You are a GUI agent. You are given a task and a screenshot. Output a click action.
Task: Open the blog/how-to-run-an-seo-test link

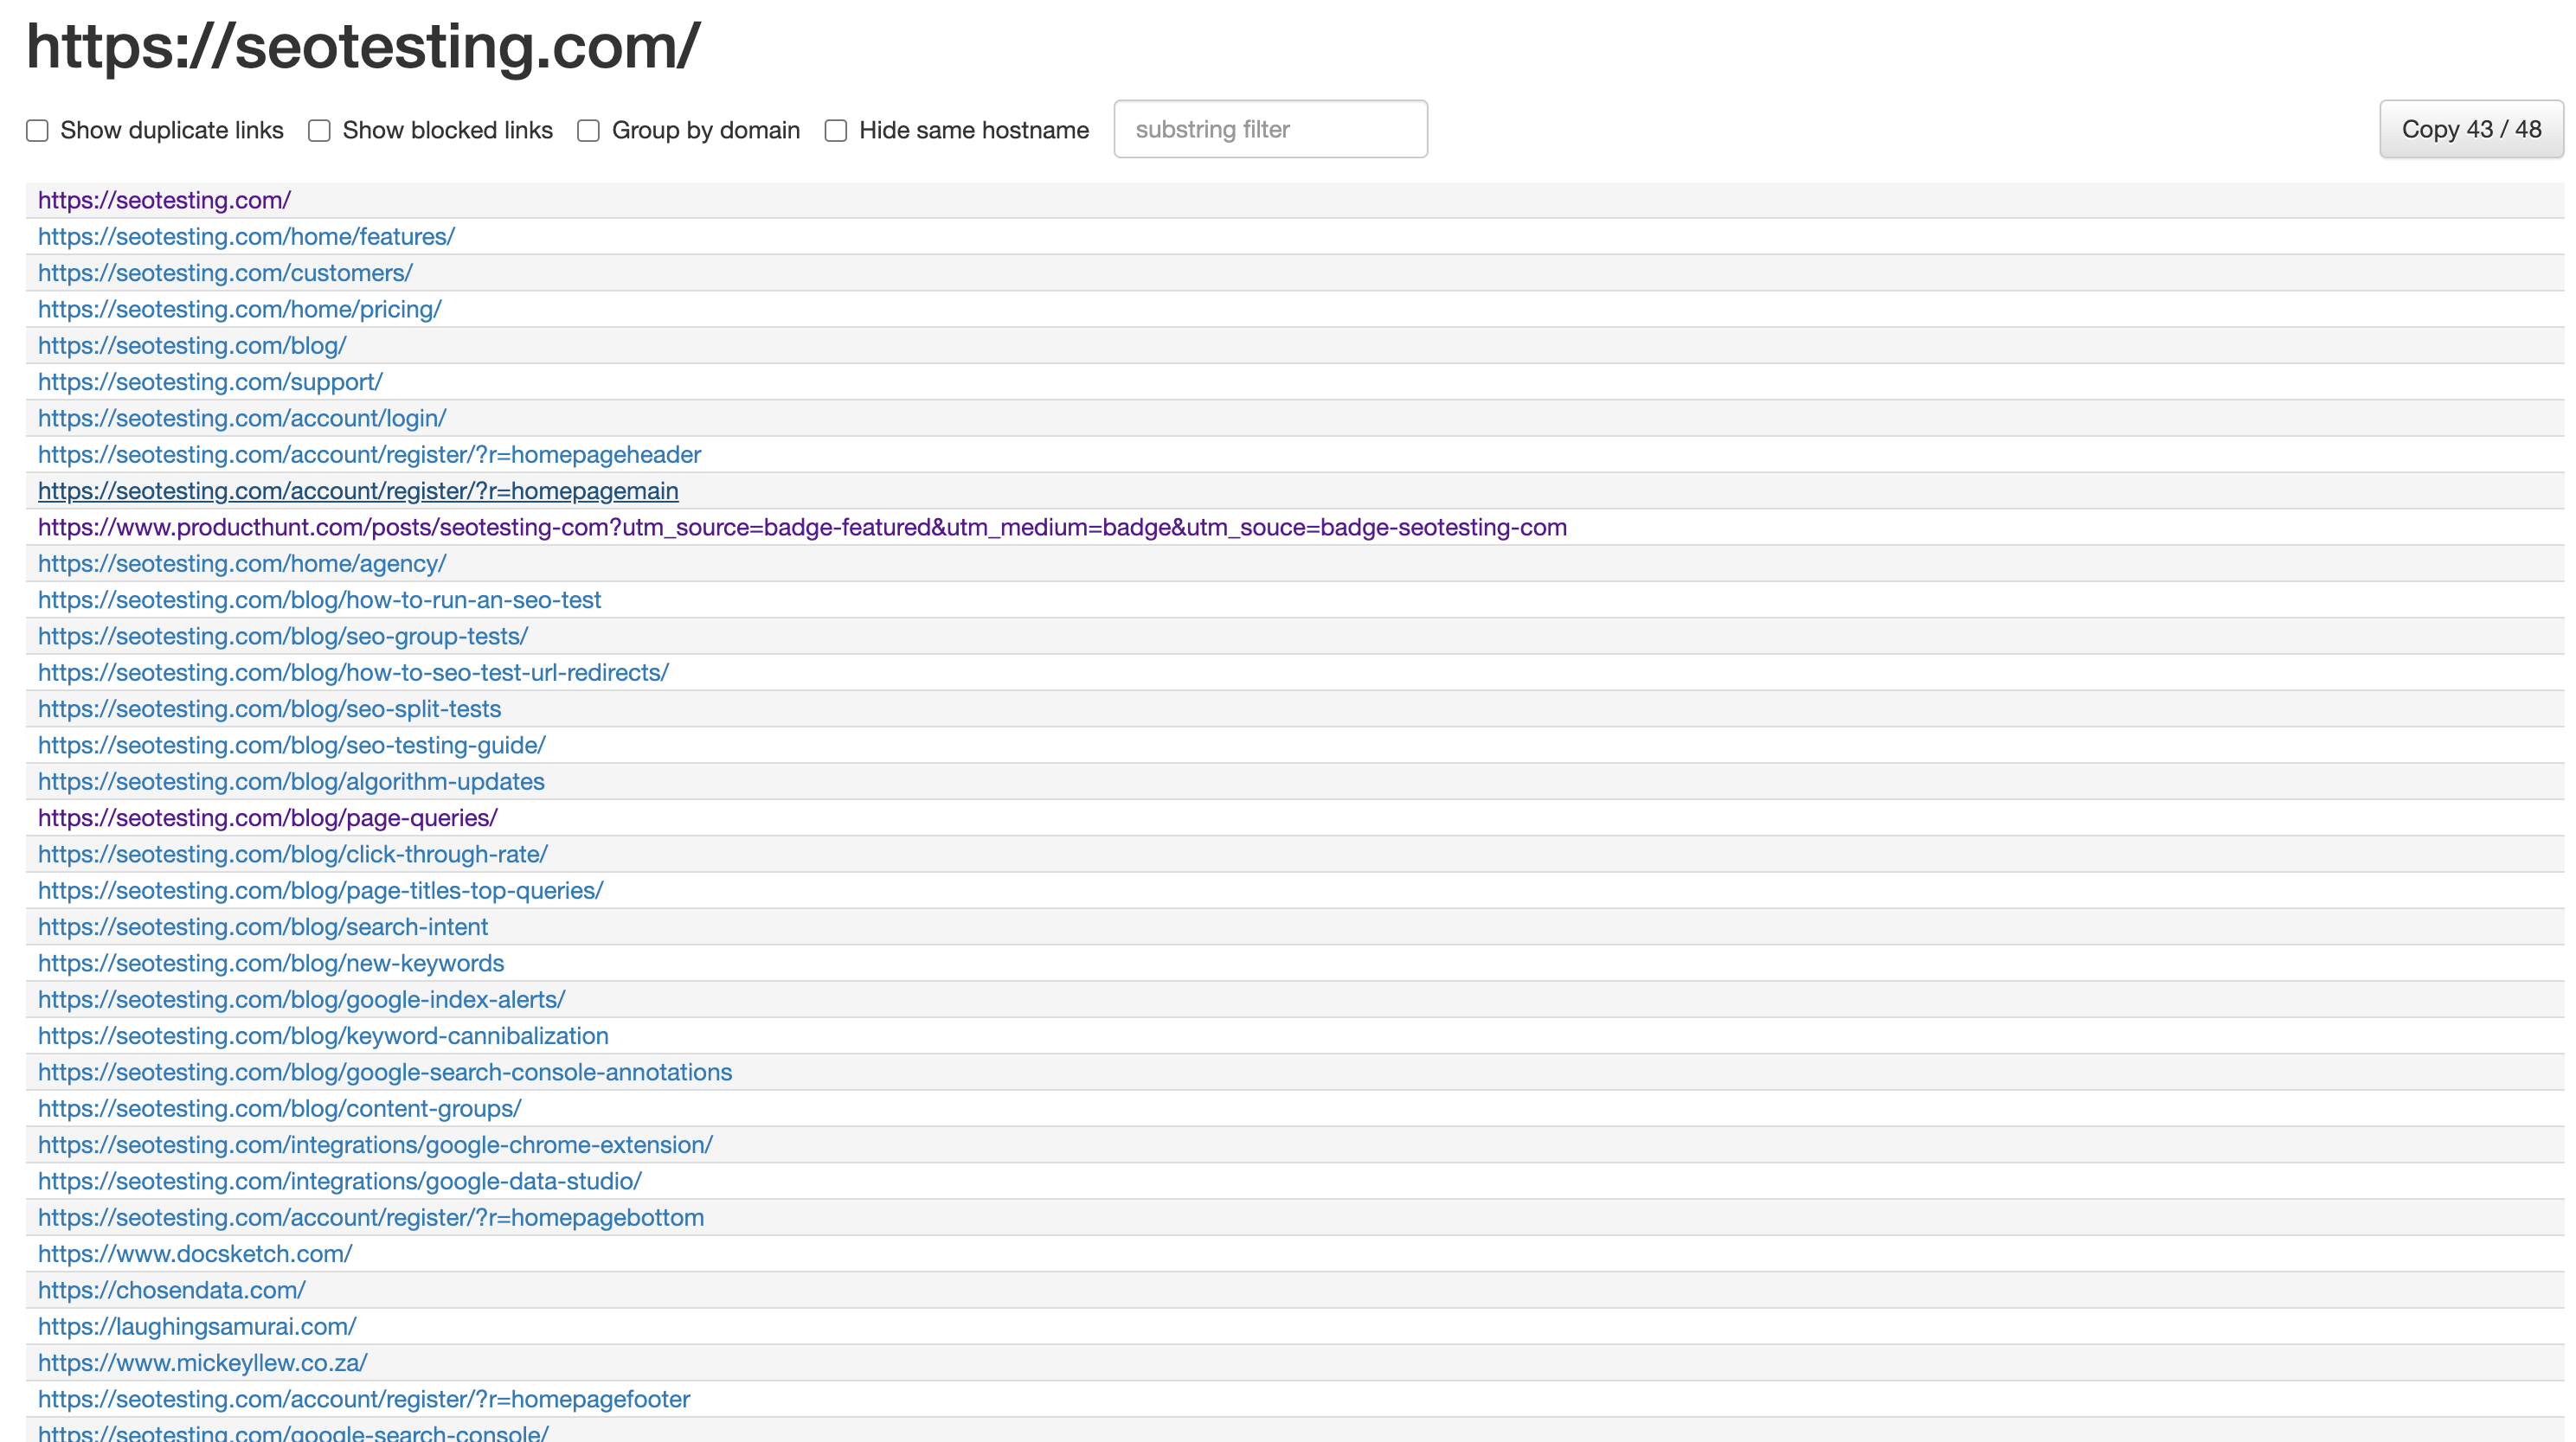pyautogui.click(x=319, y=600)
